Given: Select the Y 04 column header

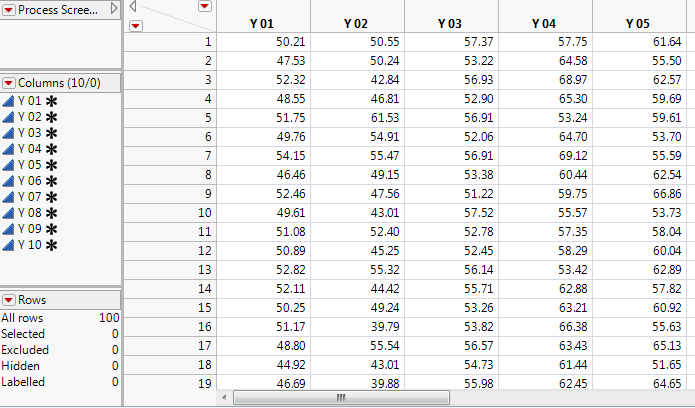Looking at the screenshot, I should click(x=545, y=16).
